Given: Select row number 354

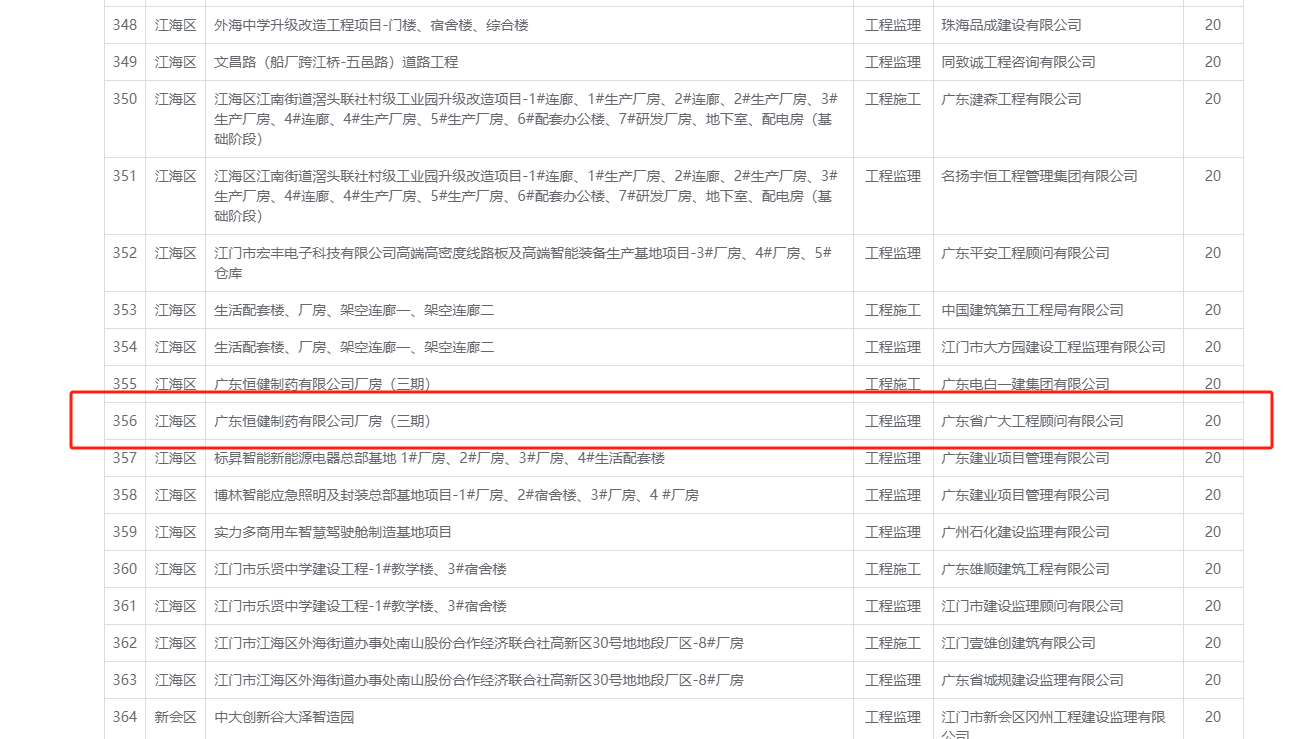Looking at the screenshot, I should (125, 347).
